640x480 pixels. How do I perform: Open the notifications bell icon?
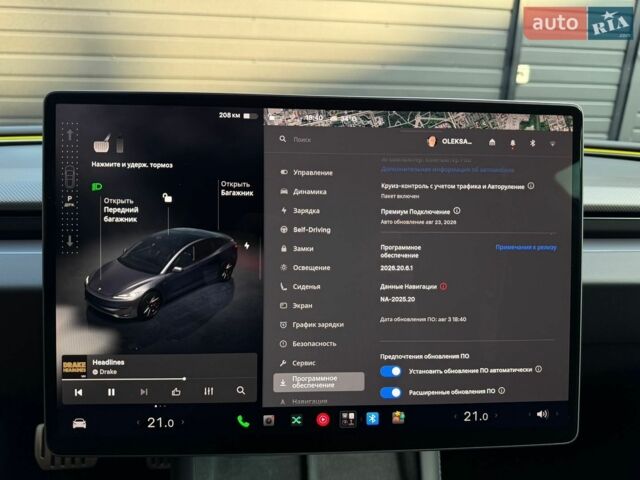513,143
